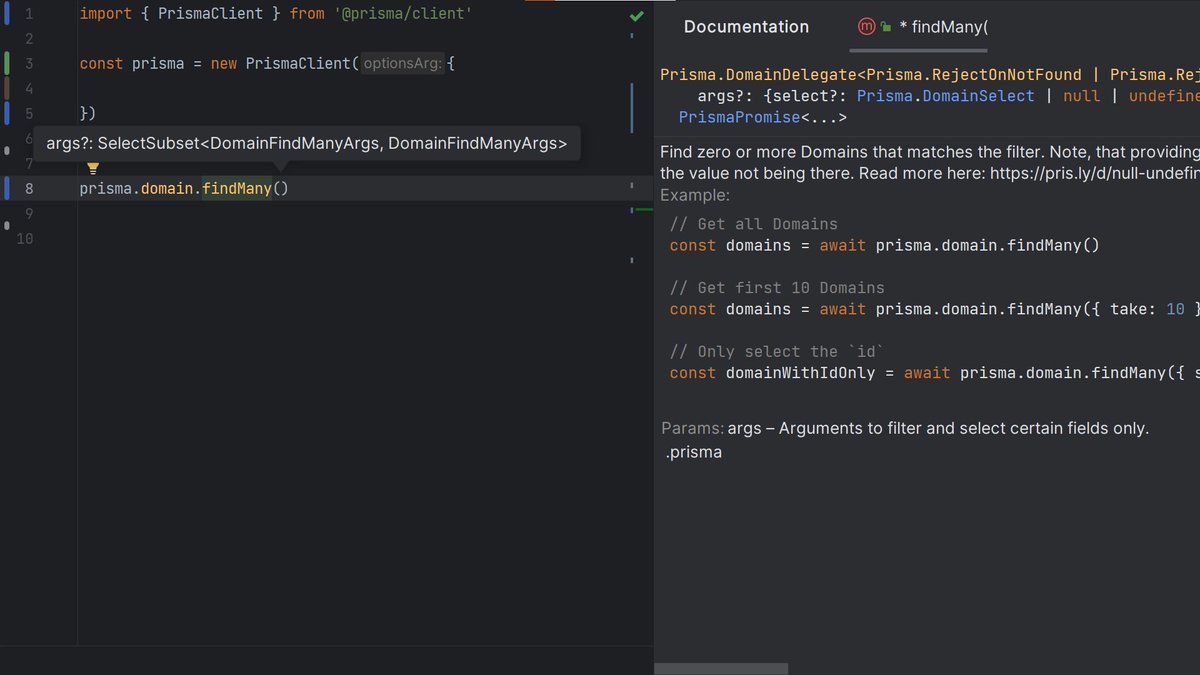The image size is (1200, 675).
Task: Click the findMany call on line 8
Action: [x=237, y=188]
